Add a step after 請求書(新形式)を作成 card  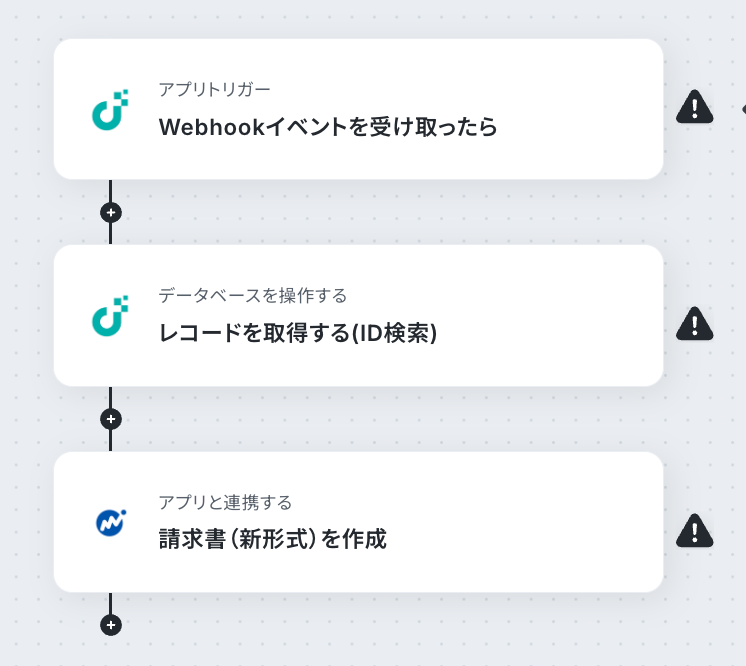[x=111, y=625]
